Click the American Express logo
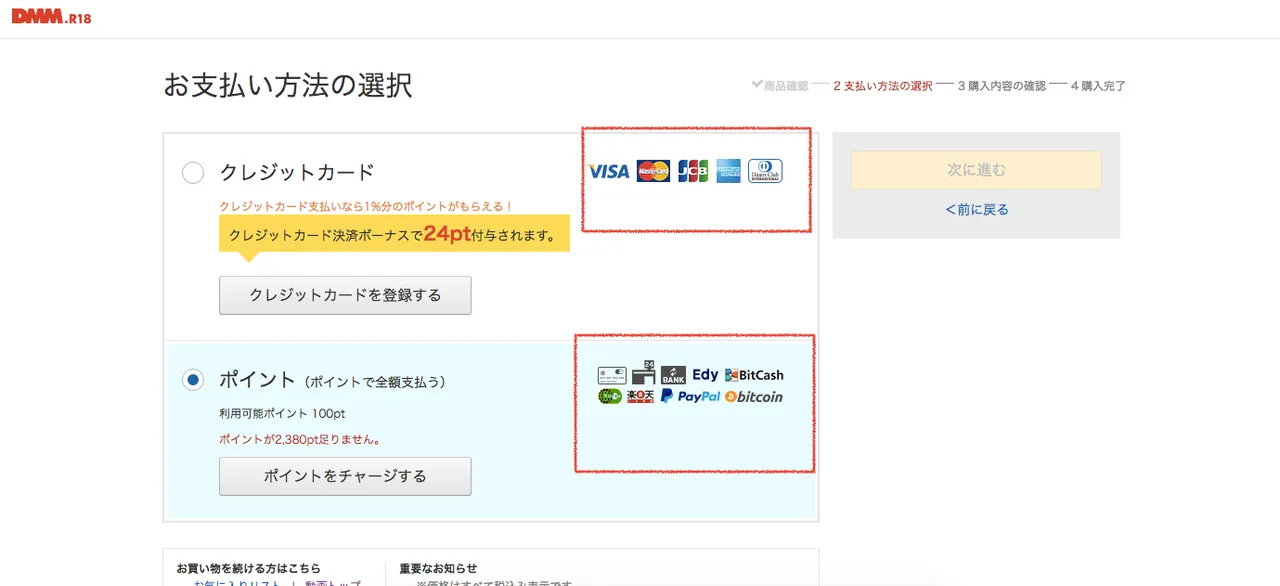The image size is (1280, 586). click(729, 171)
